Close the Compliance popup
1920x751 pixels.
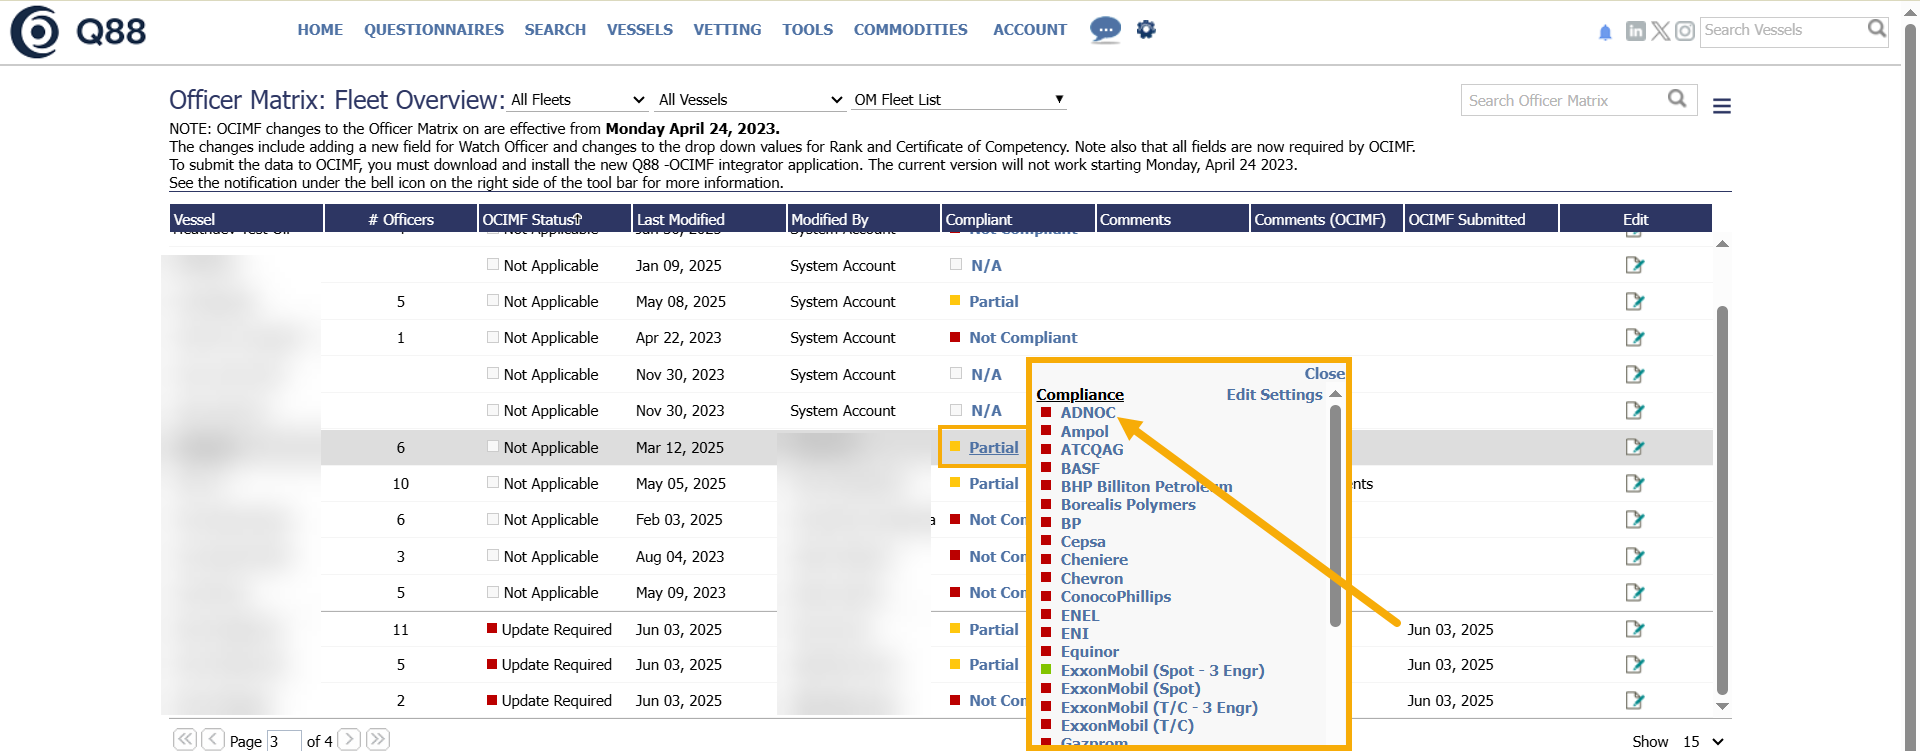1324,374
